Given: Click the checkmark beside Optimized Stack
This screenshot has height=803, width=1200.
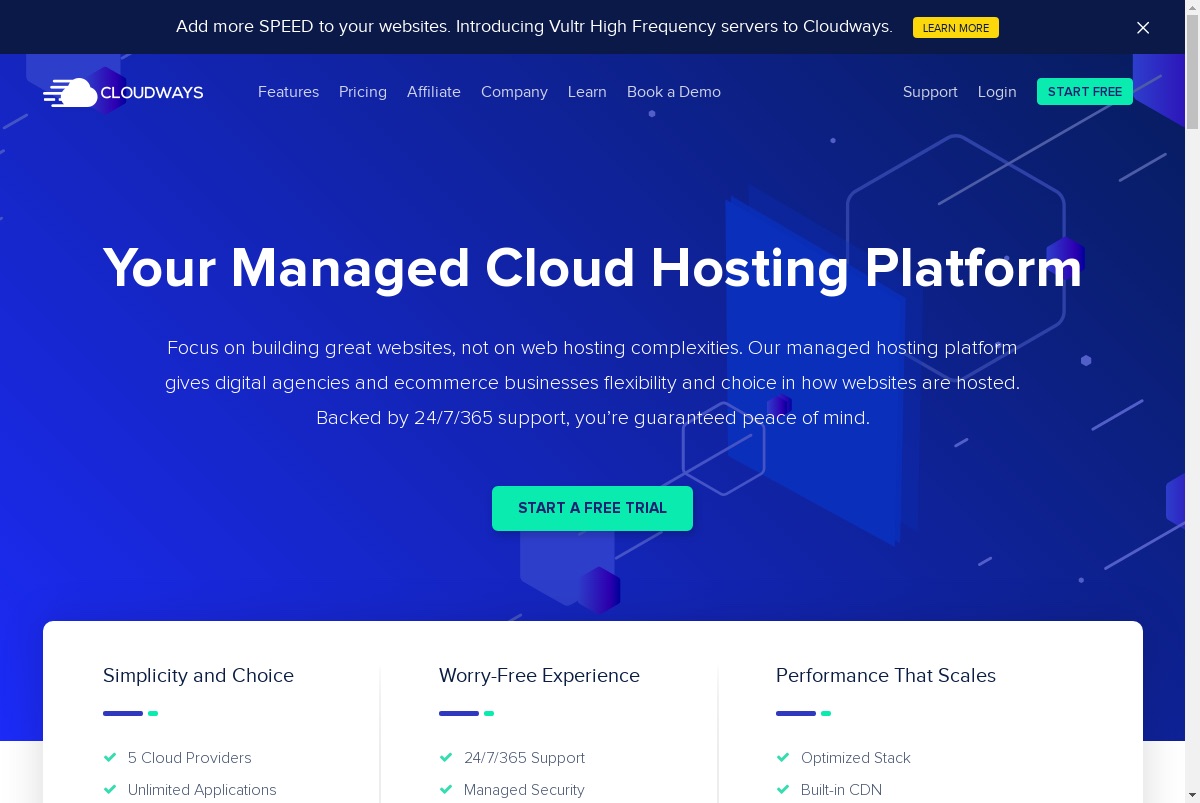Looking at the screenshot, I should (x=783, y=758).
